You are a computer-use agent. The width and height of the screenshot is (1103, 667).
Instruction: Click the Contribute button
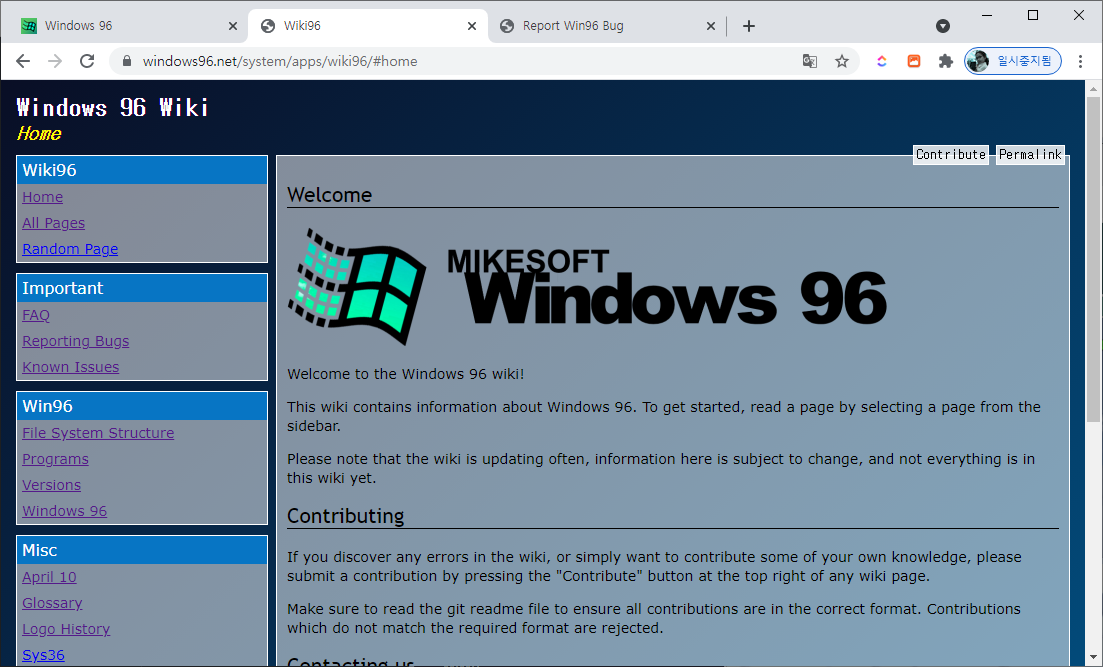(951, 155)
